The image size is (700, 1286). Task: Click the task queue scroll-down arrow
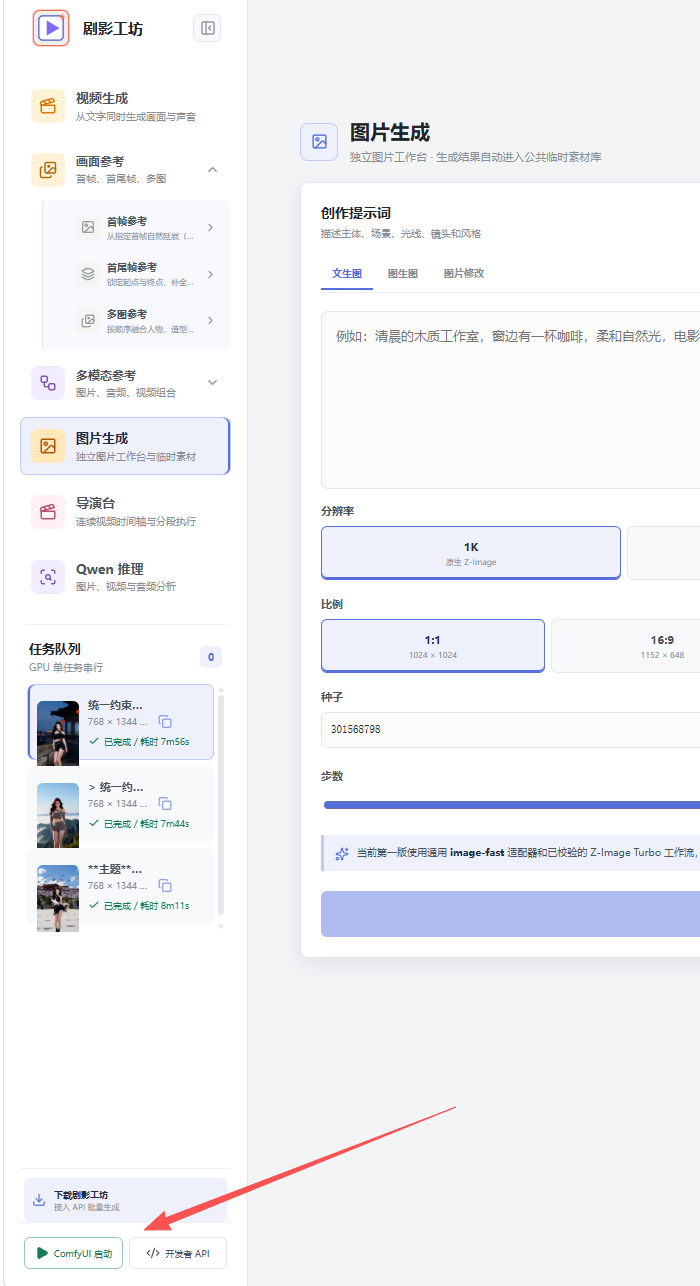(221, 925)
